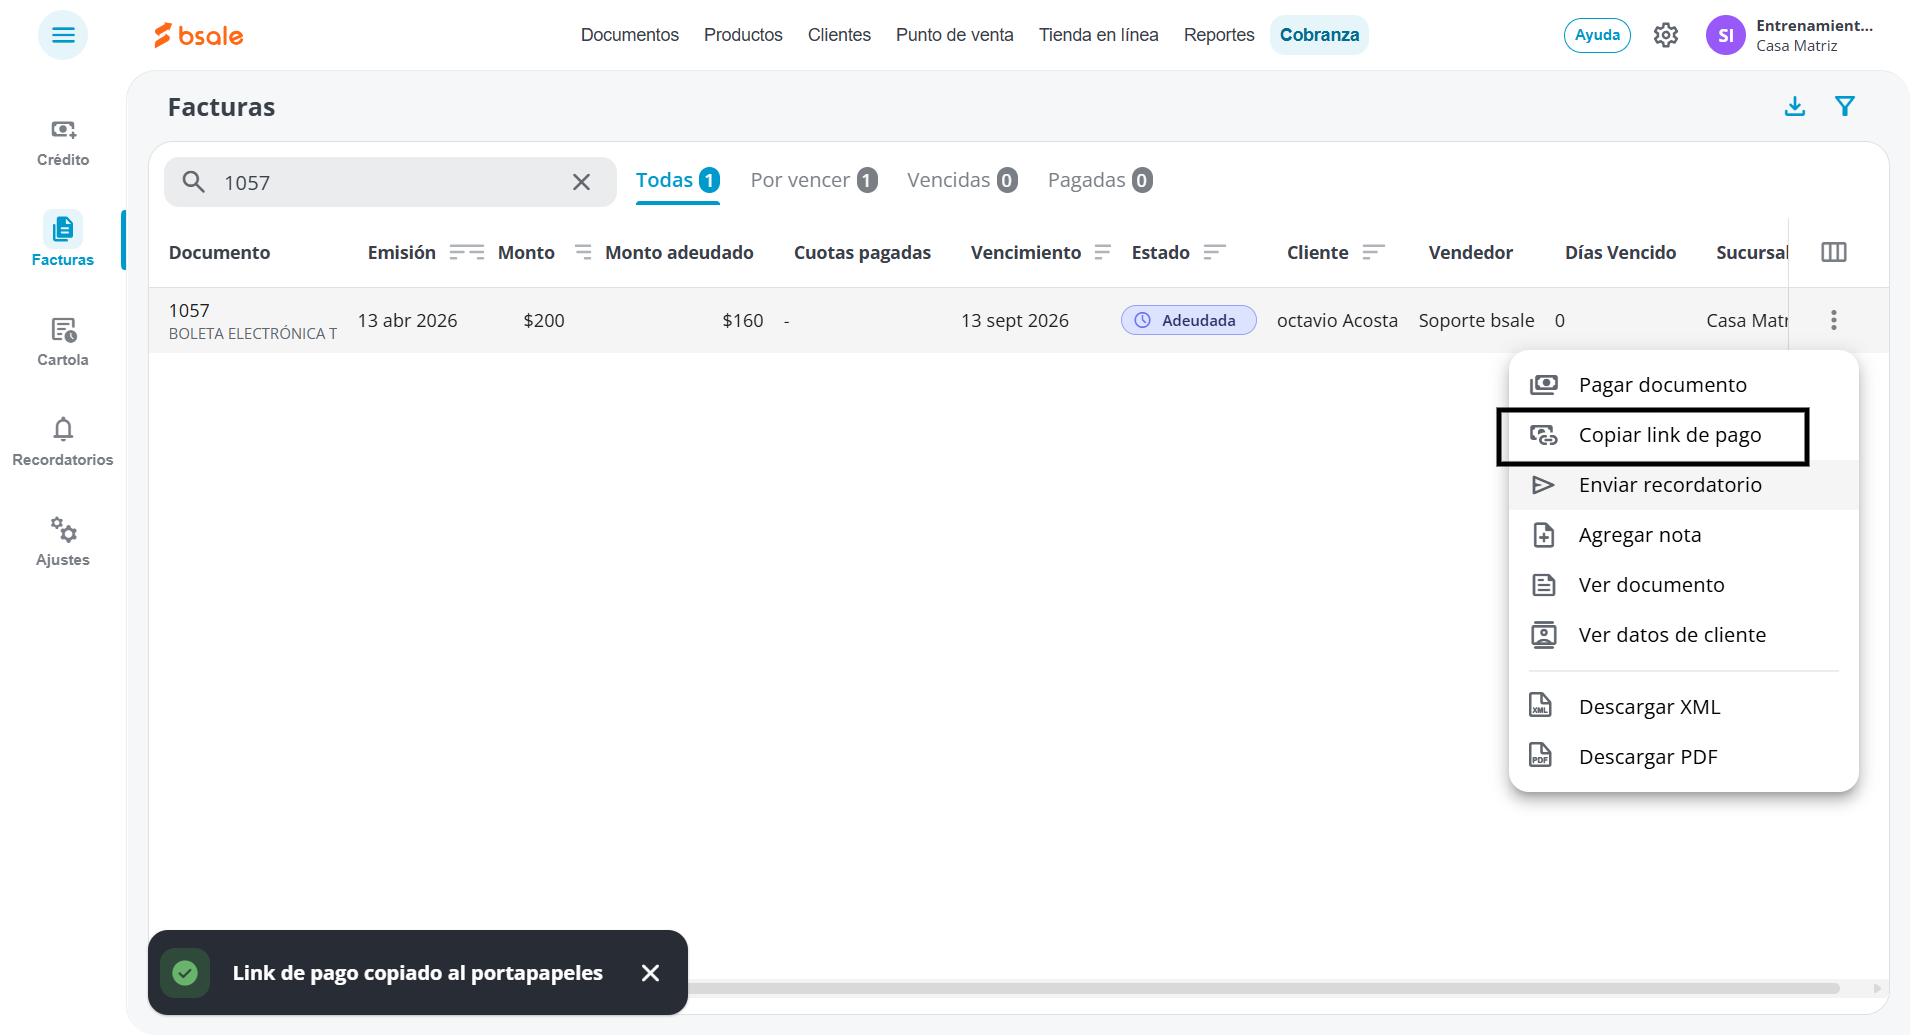This screenshot has height=1035, width=1910.
Task: Switch to the Vencidas tab
Action: point(962,180)
